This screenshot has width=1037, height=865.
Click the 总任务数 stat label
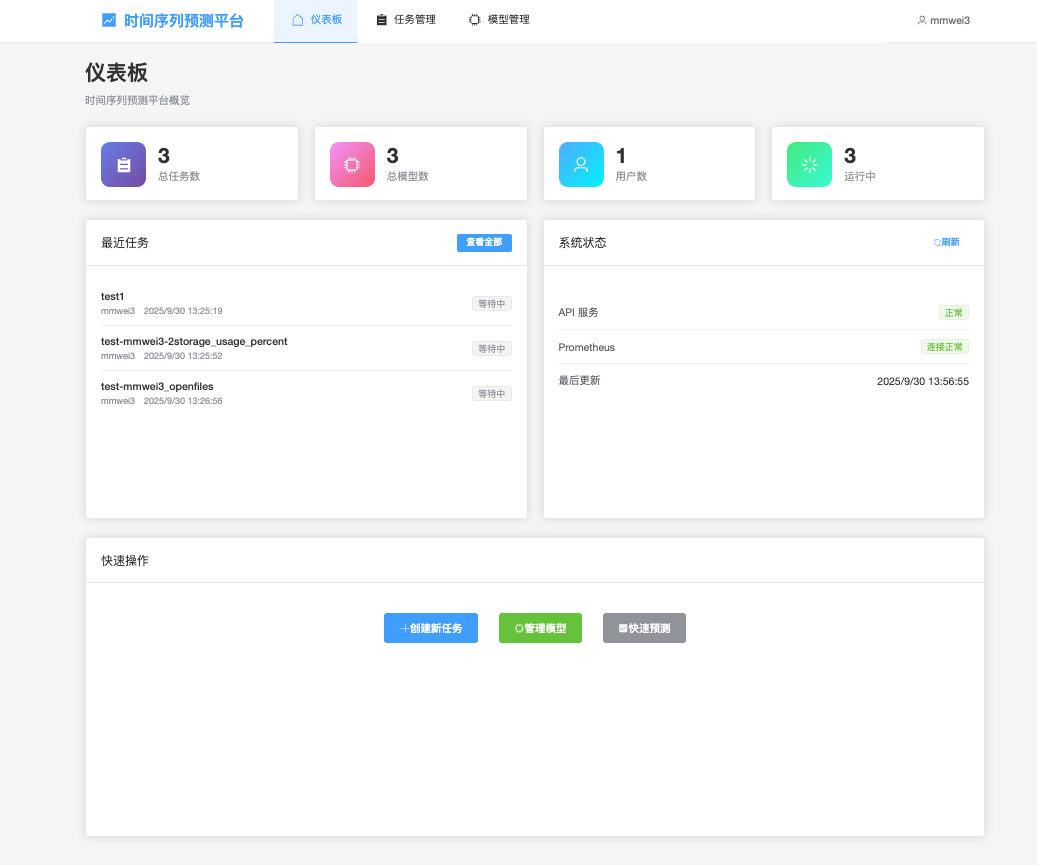tap(179, 177)
